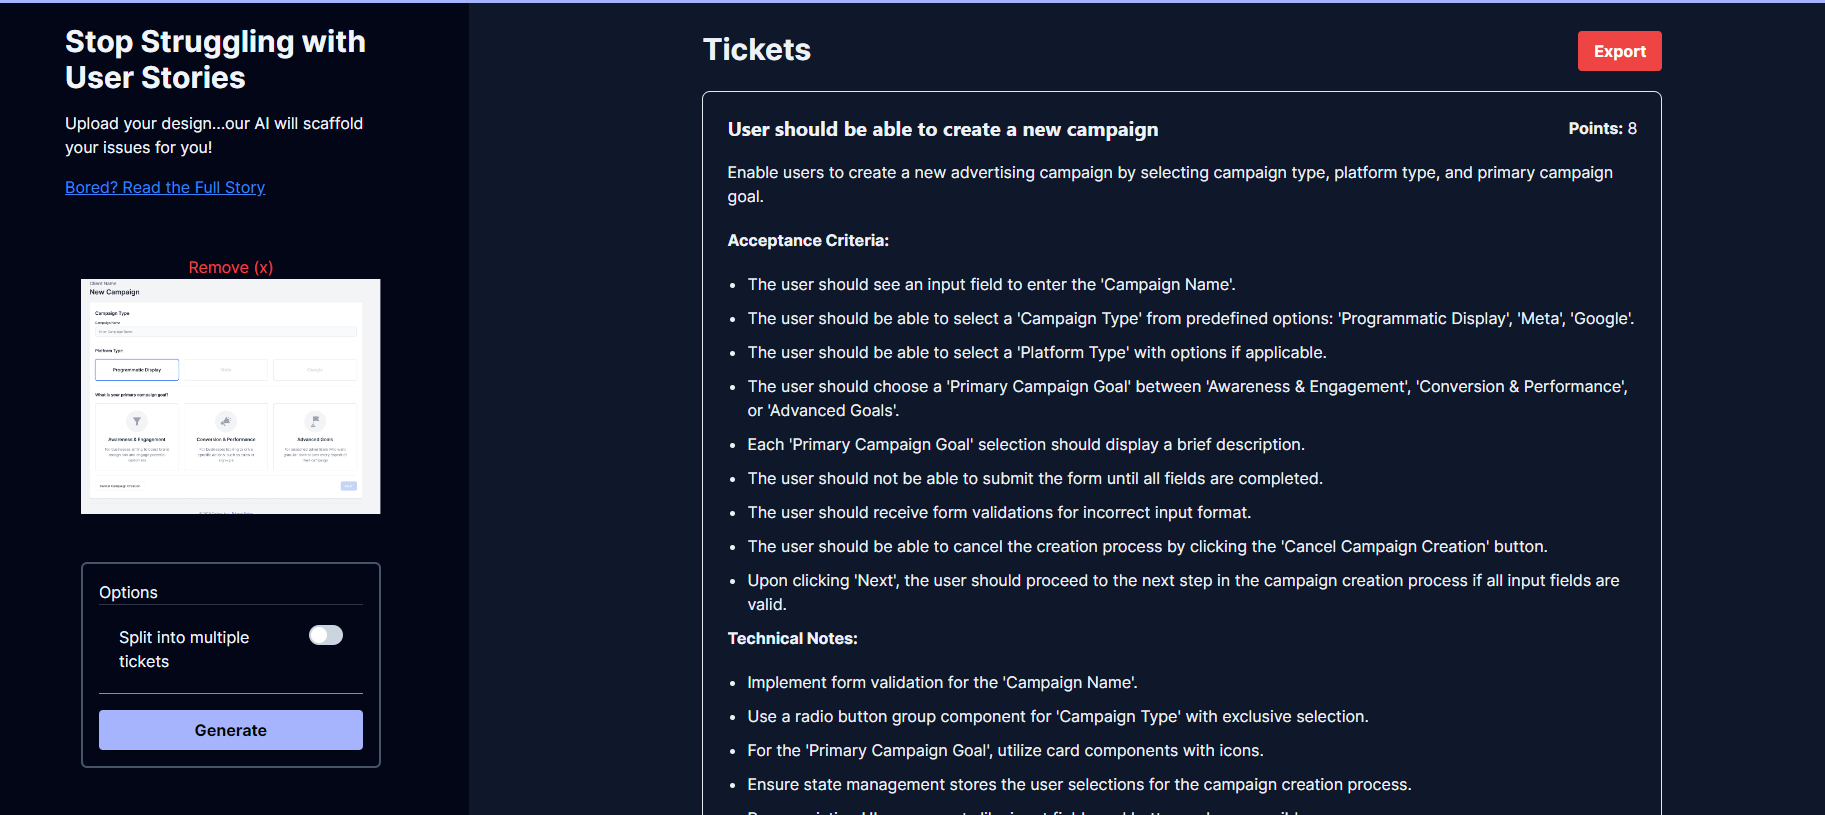Click the 'Stop Struggling with User Stories' heading
This screenshot has height=815, width=1825.
click(215, 59)
